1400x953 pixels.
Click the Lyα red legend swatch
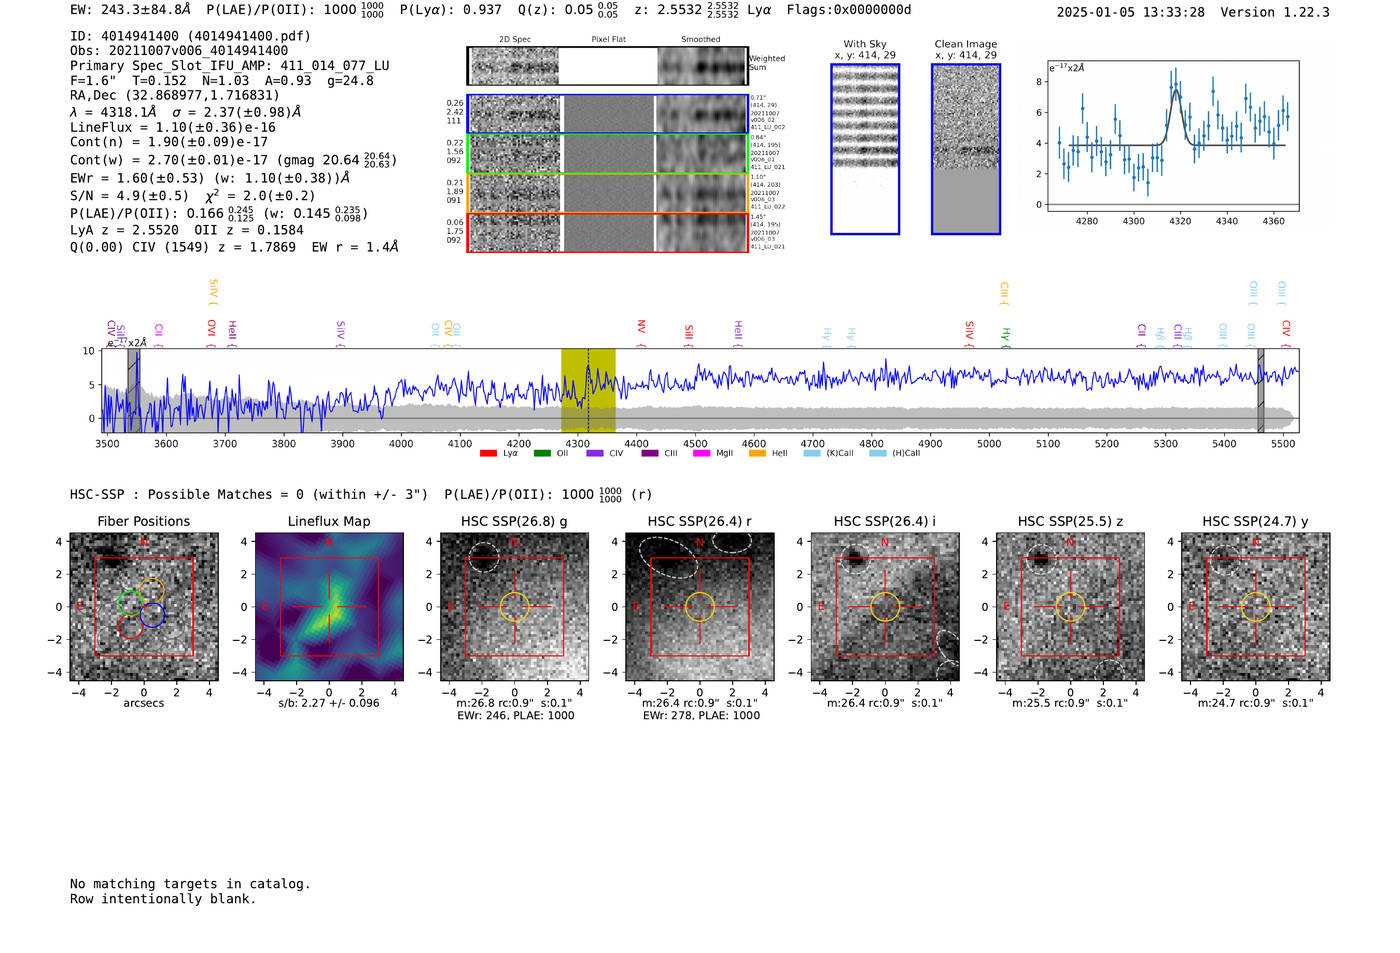click(488, 454)
